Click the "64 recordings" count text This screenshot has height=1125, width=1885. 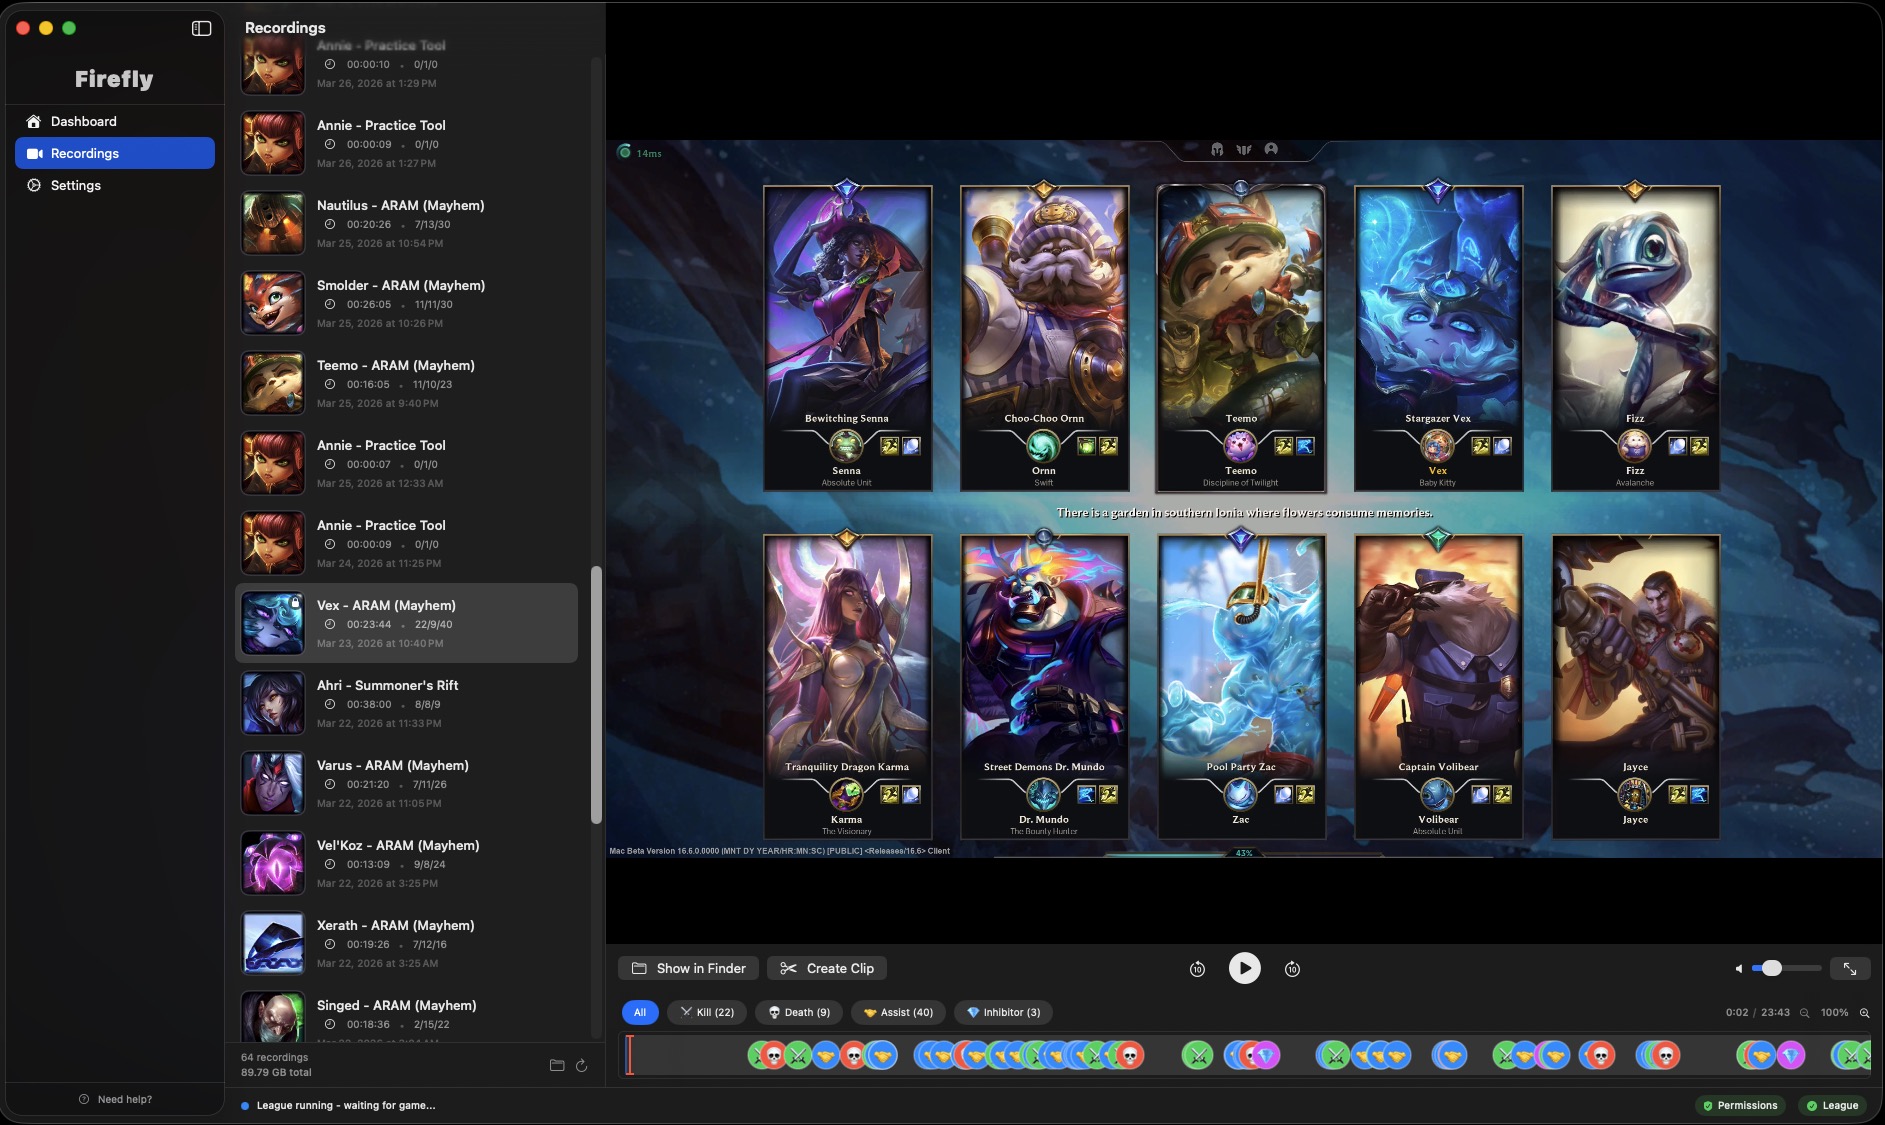pyautogui.click(x=274, y=1057)
